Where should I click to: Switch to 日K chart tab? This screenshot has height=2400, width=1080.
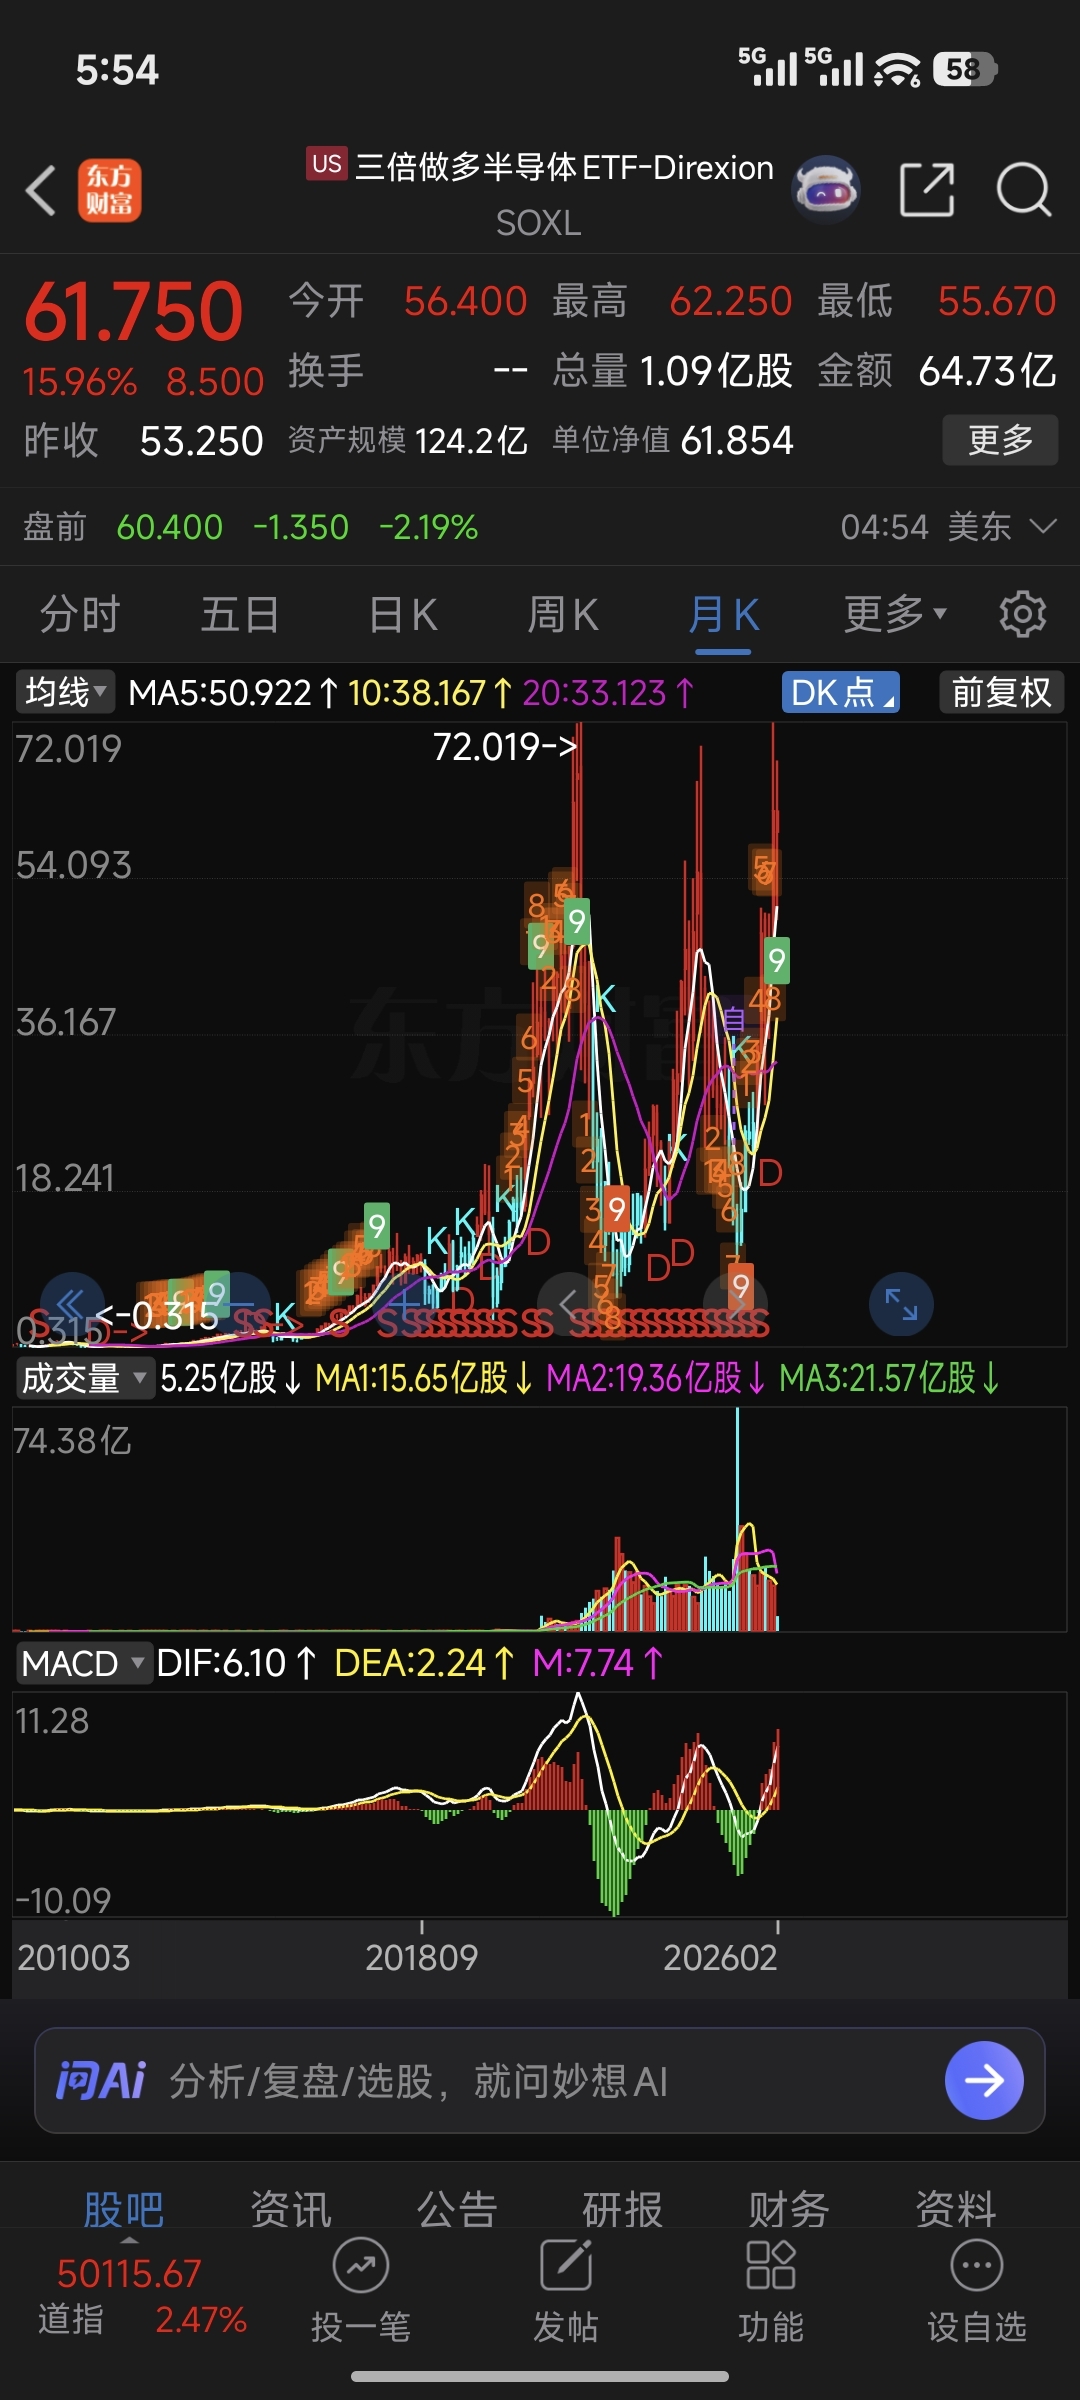click(403, 614)
